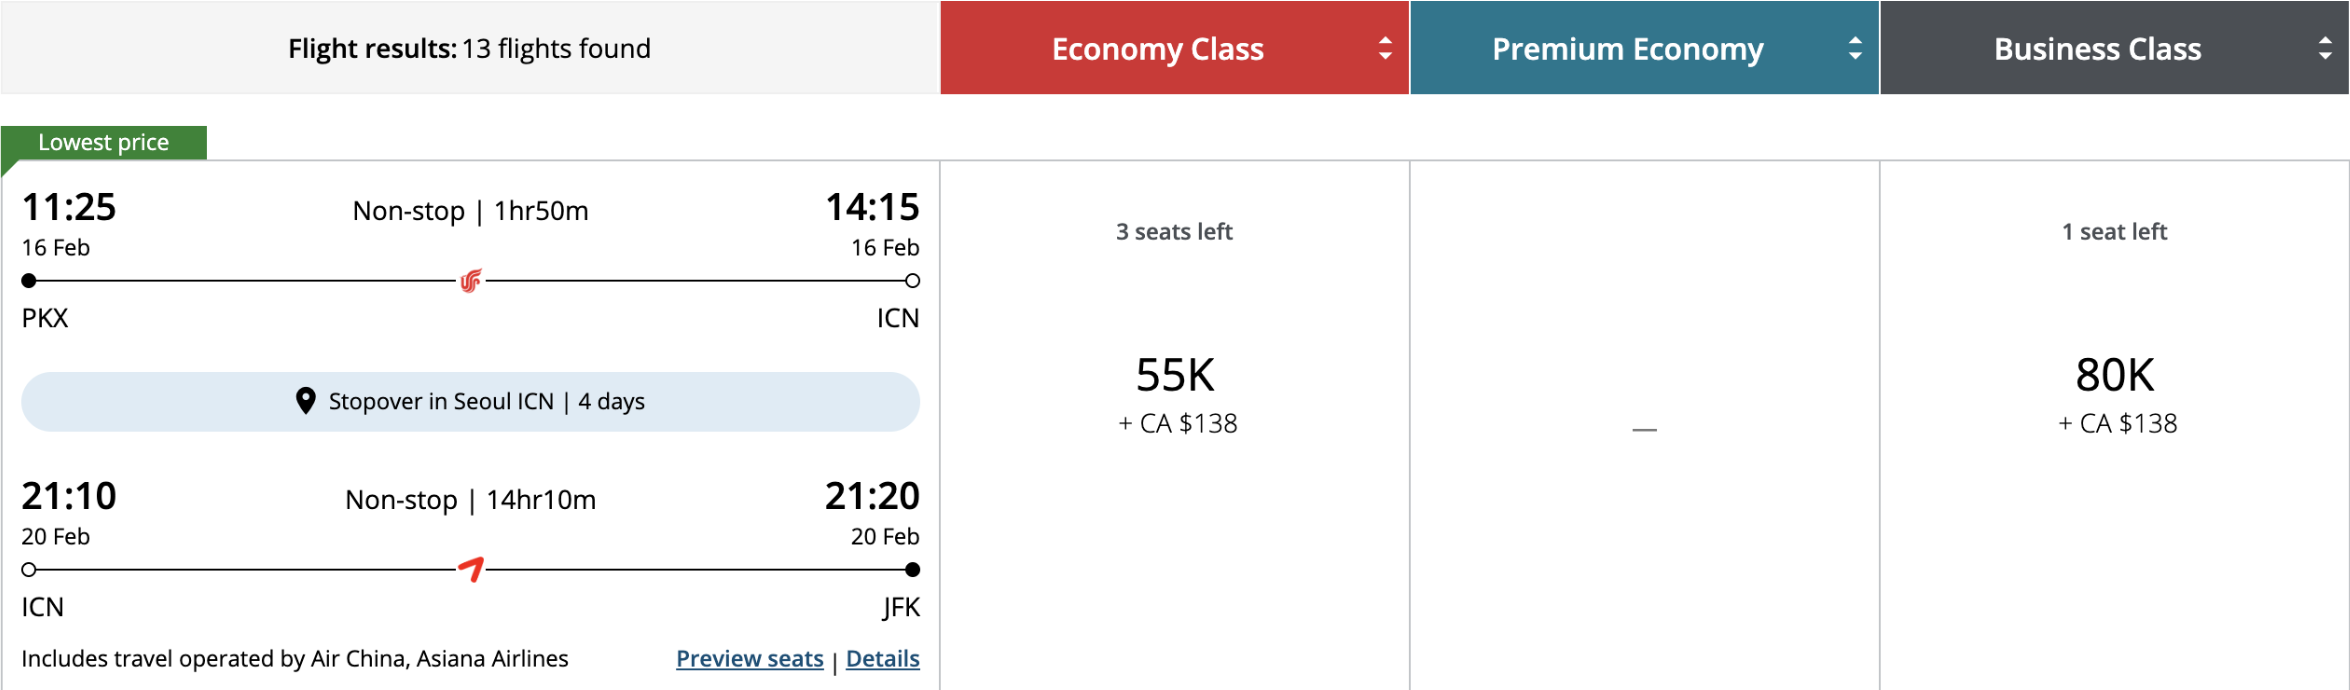Screen dimensions: 2350x690
Task: Click the Asiana Airlines logo icon
Action: click(x=471, y=569)
